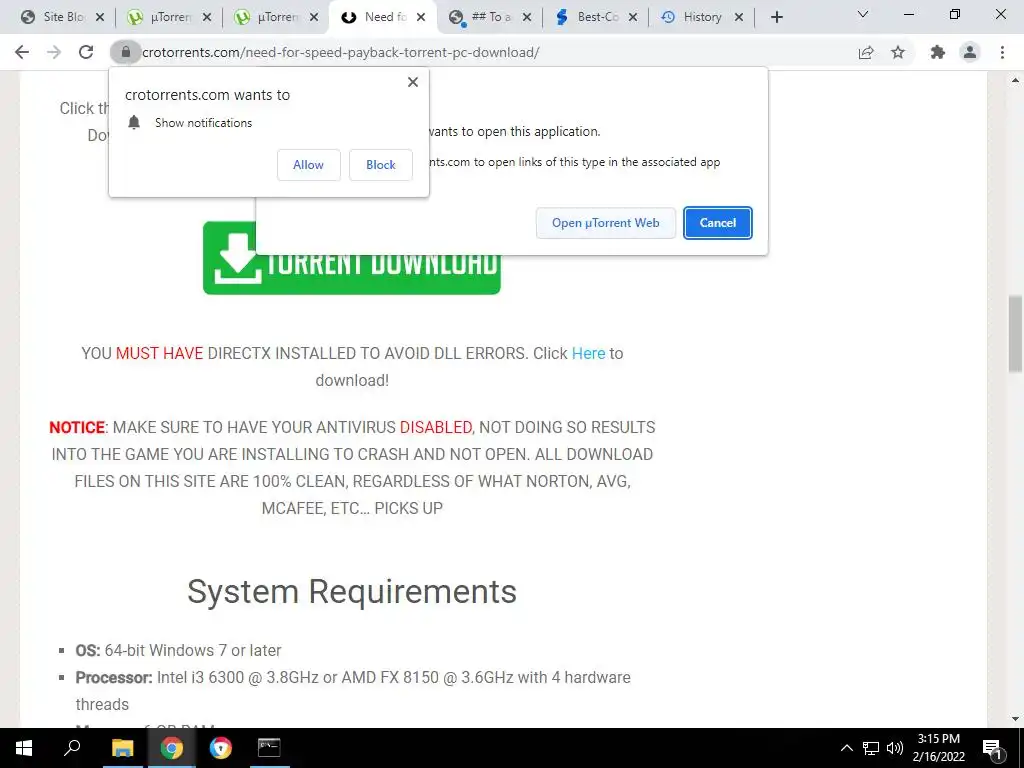Open the notification center icon

[992, 748]
